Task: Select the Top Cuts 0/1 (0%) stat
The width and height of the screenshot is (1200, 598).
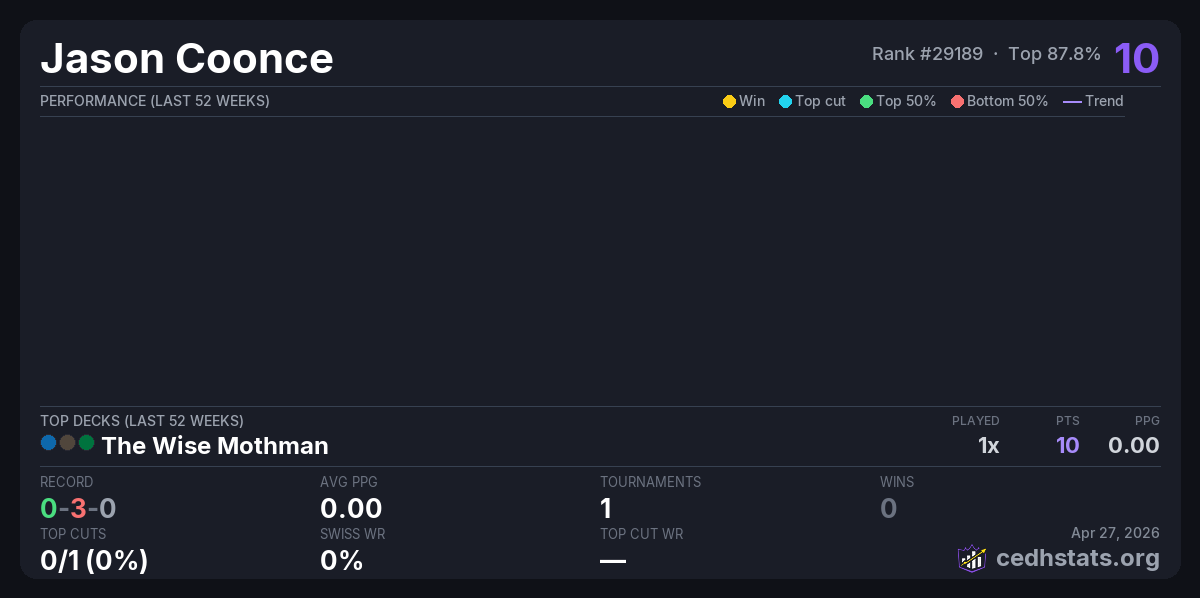Action: [94, 560]
